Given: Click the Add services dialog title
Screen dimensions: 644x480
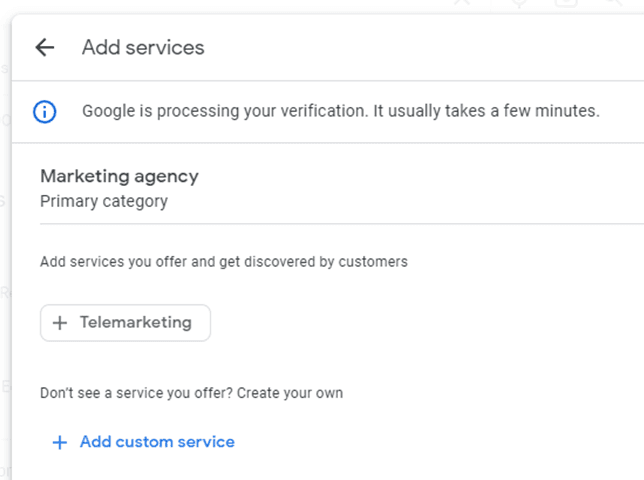Looking at the screenshot, I should (143, 47).
